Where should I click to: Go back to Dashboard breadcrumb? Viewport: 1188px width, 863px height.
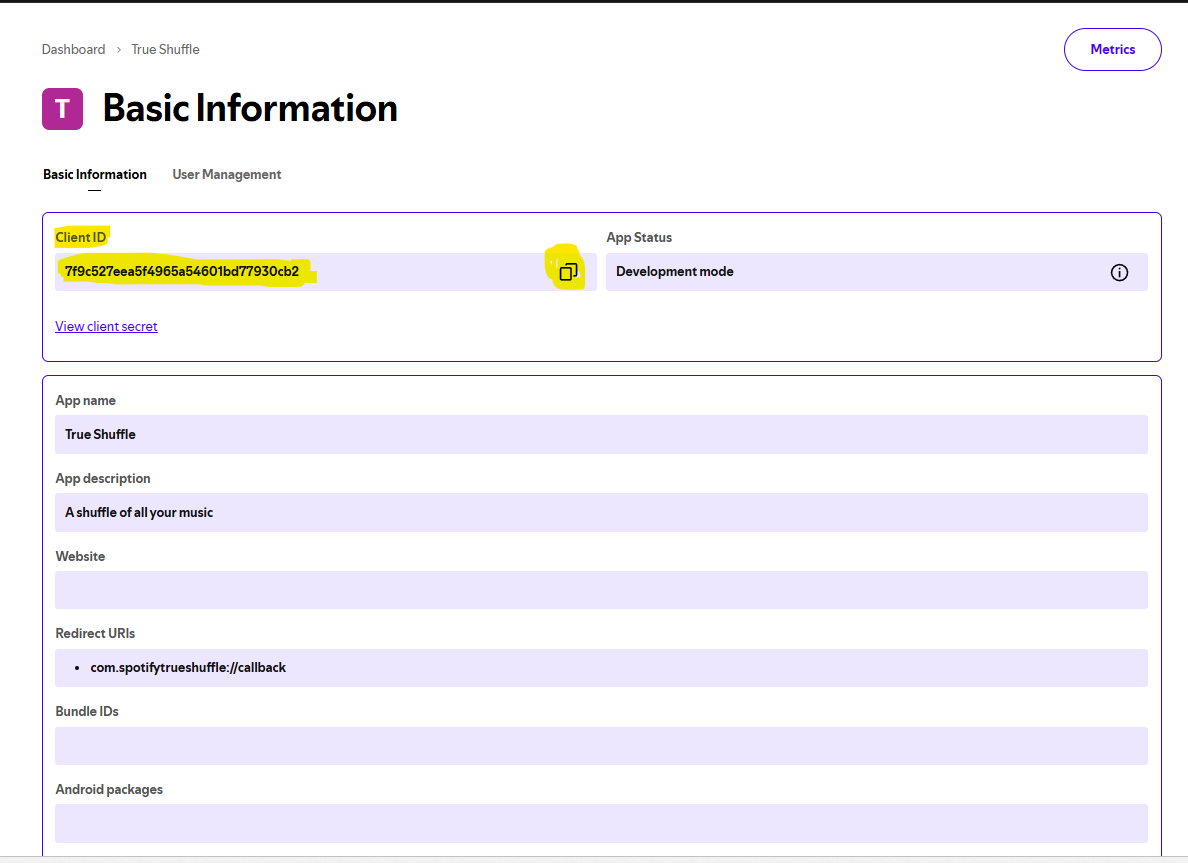pyautogui.click(x=73, y=49)
